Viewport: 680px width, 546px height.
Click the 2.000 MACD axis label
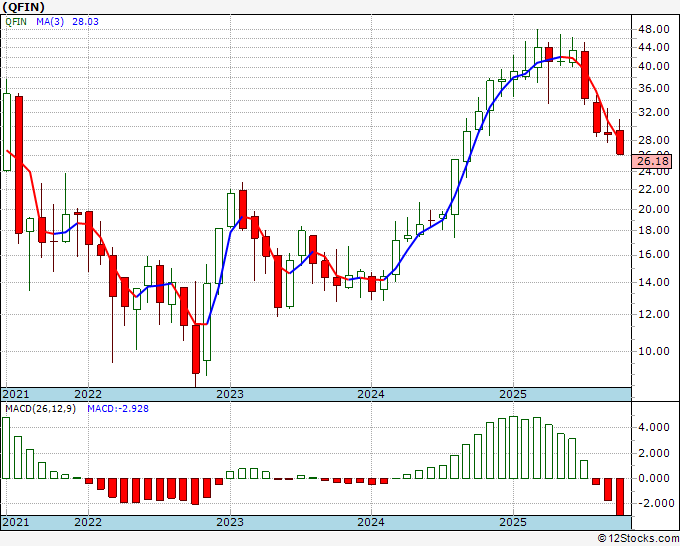pyautogui.click(x=654, y=453)
